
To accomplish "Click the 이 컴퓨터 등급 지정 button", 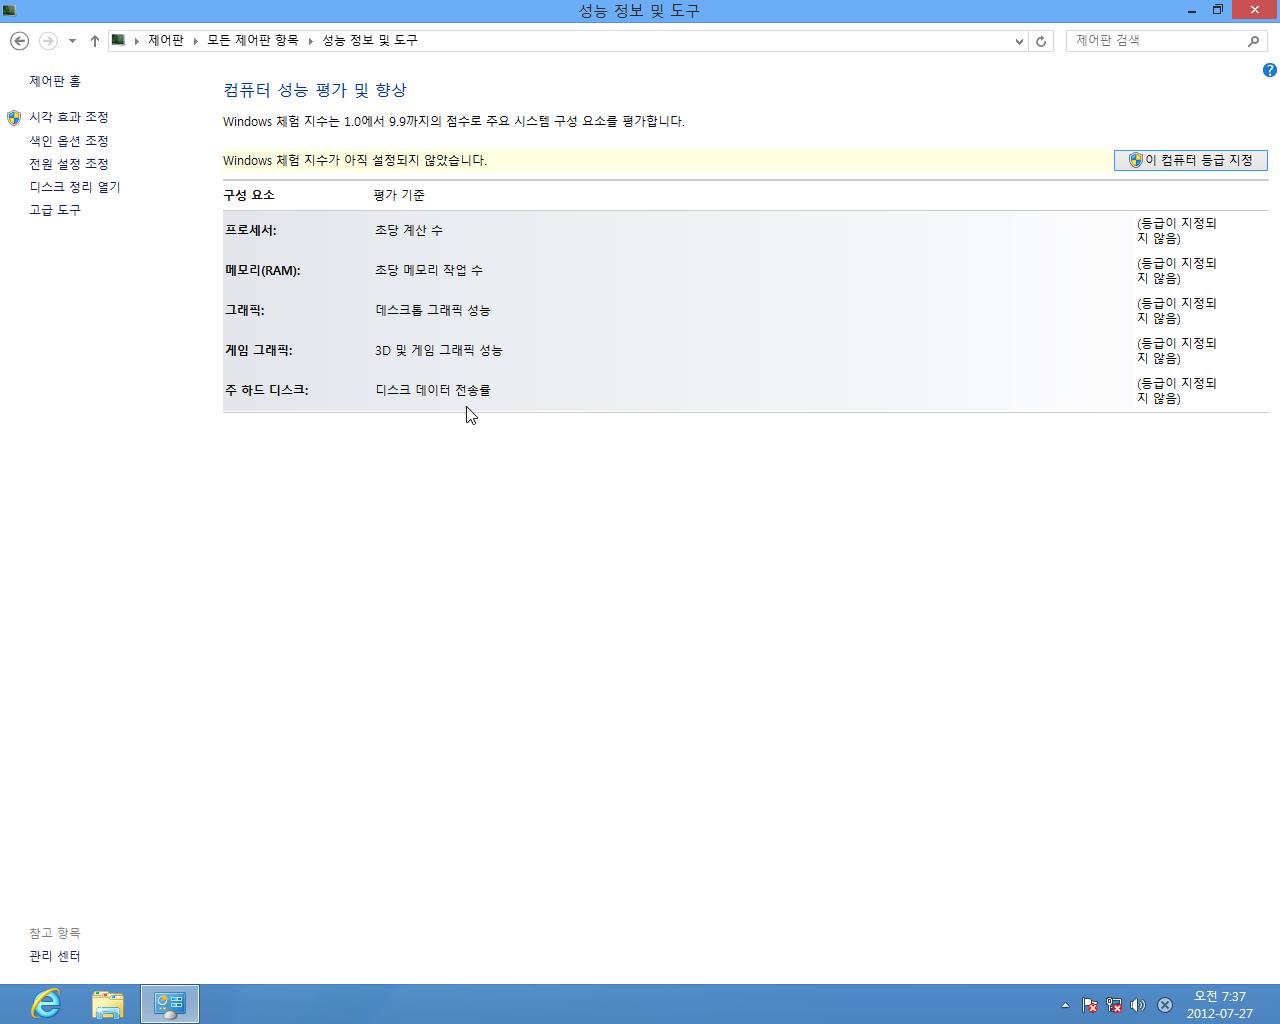I will coord(1191,160).
